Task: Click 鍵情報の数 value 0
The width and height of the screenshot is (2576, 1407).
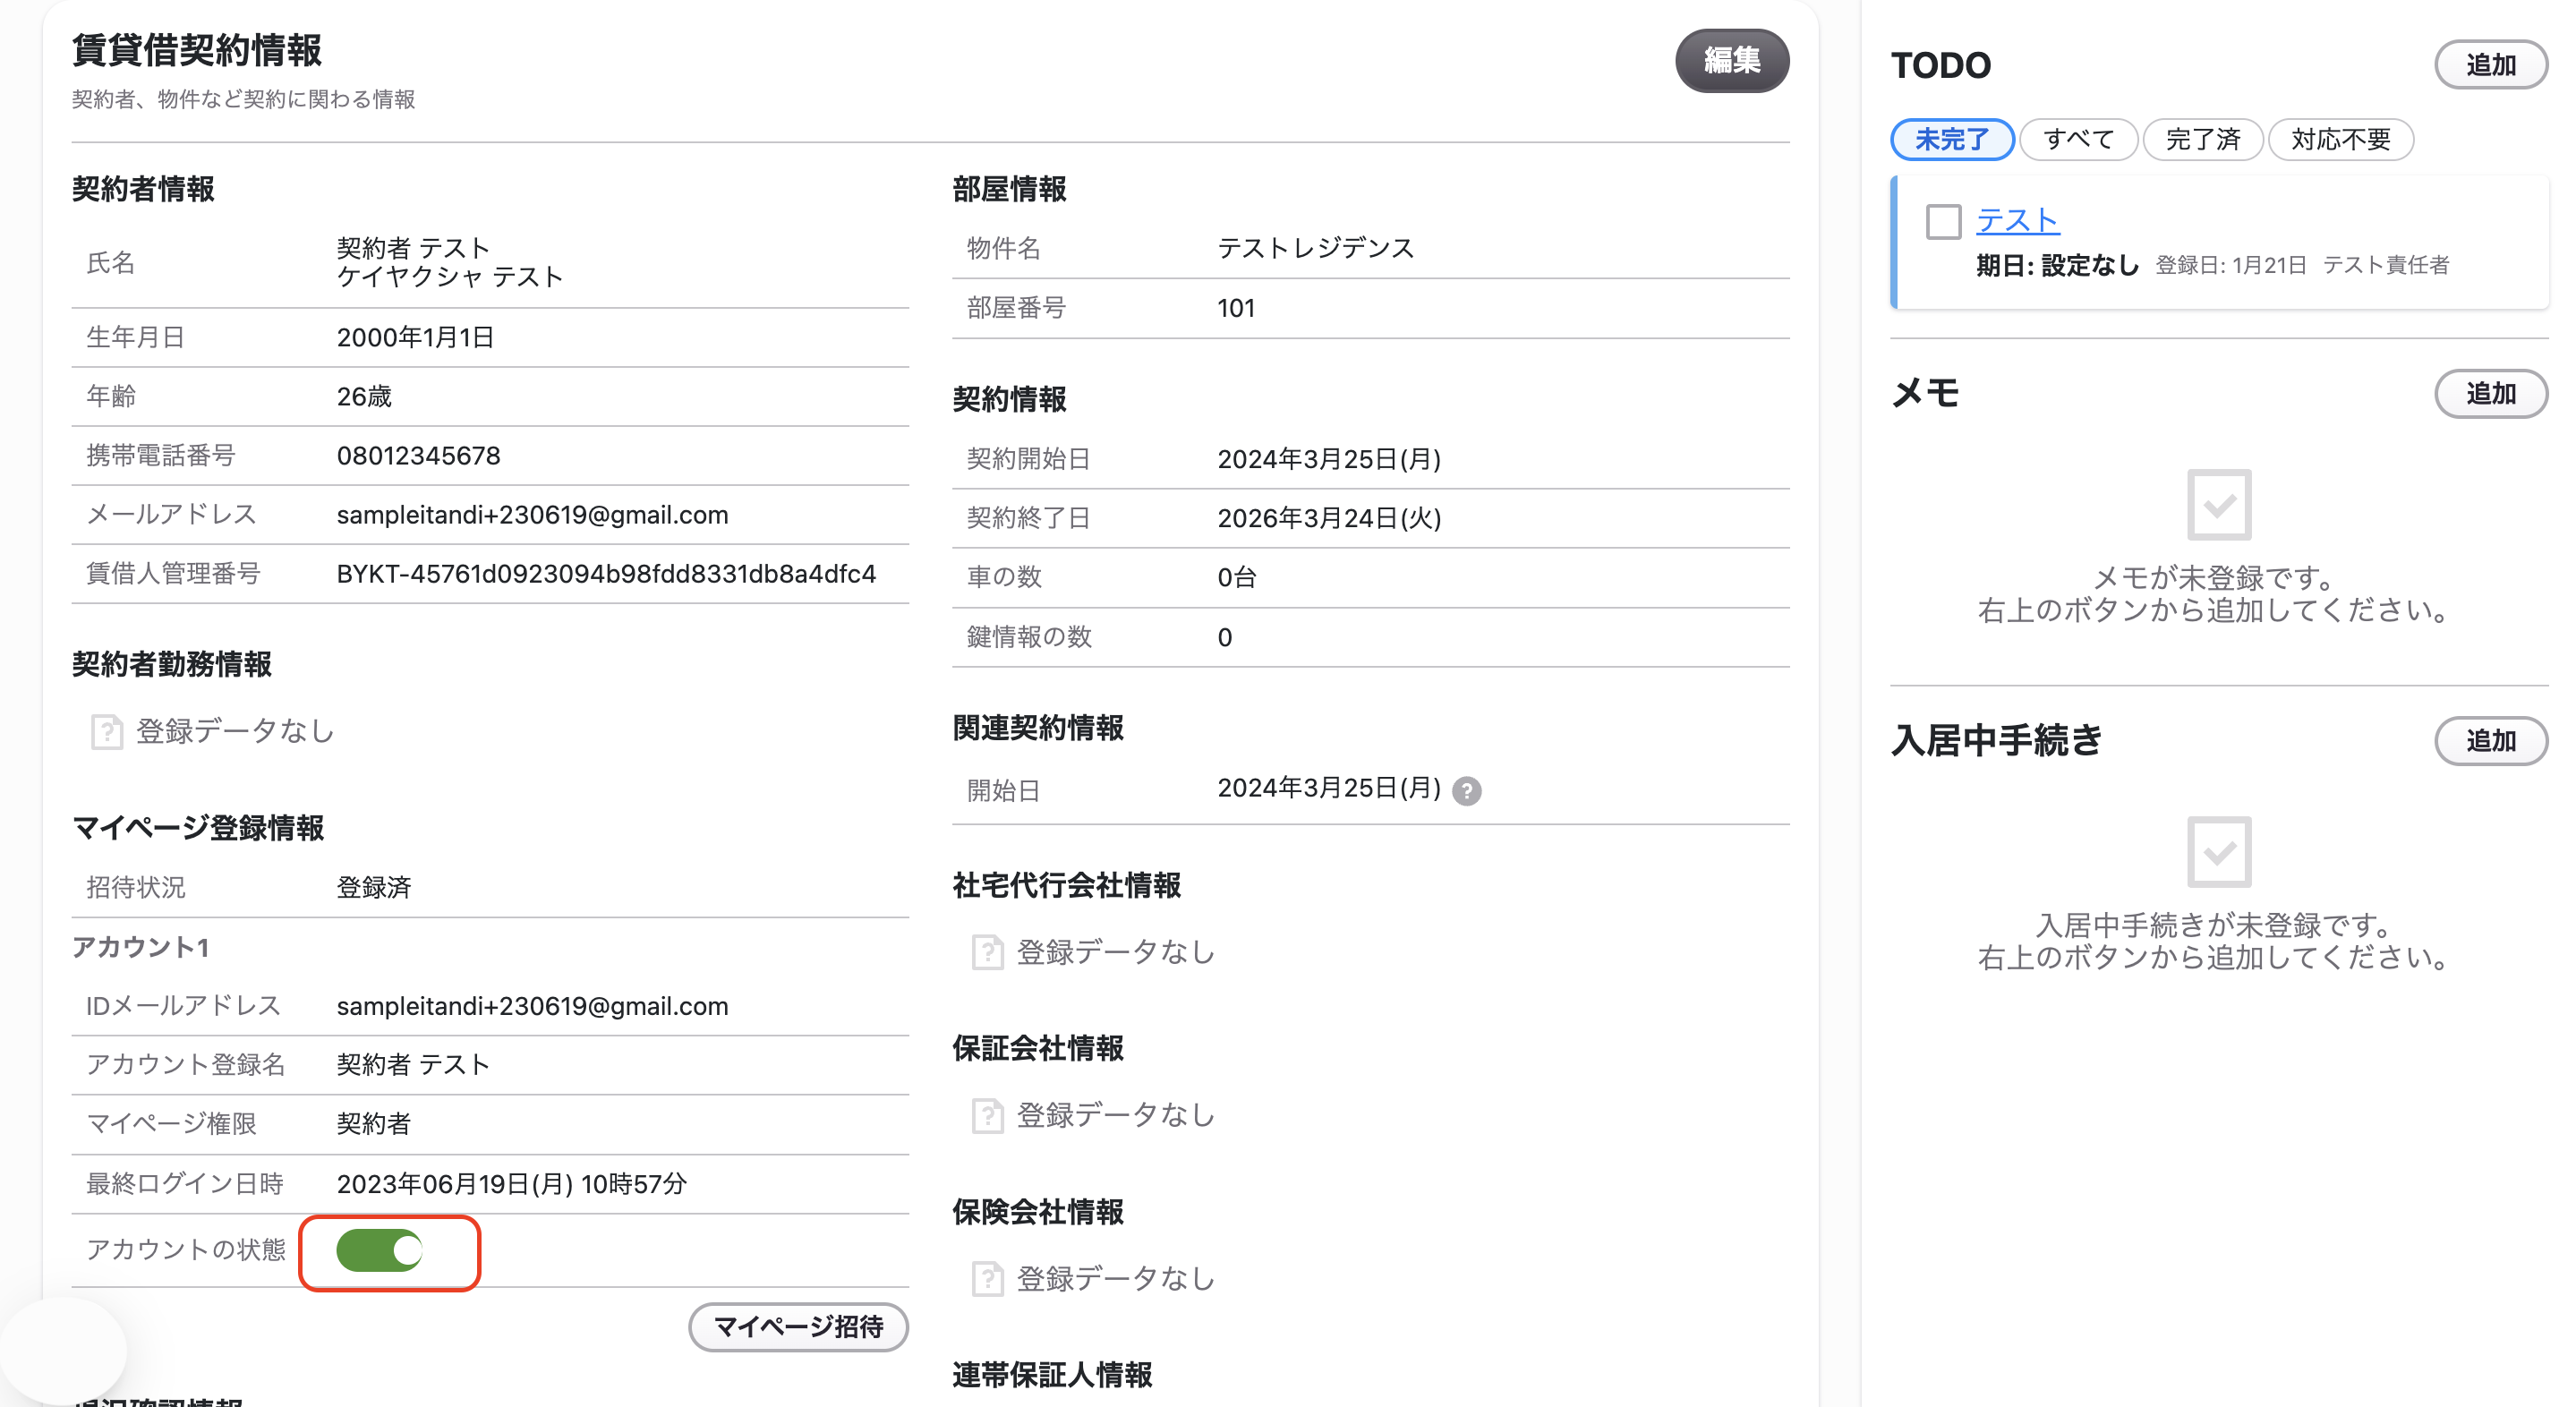Action: [1224, 637]
